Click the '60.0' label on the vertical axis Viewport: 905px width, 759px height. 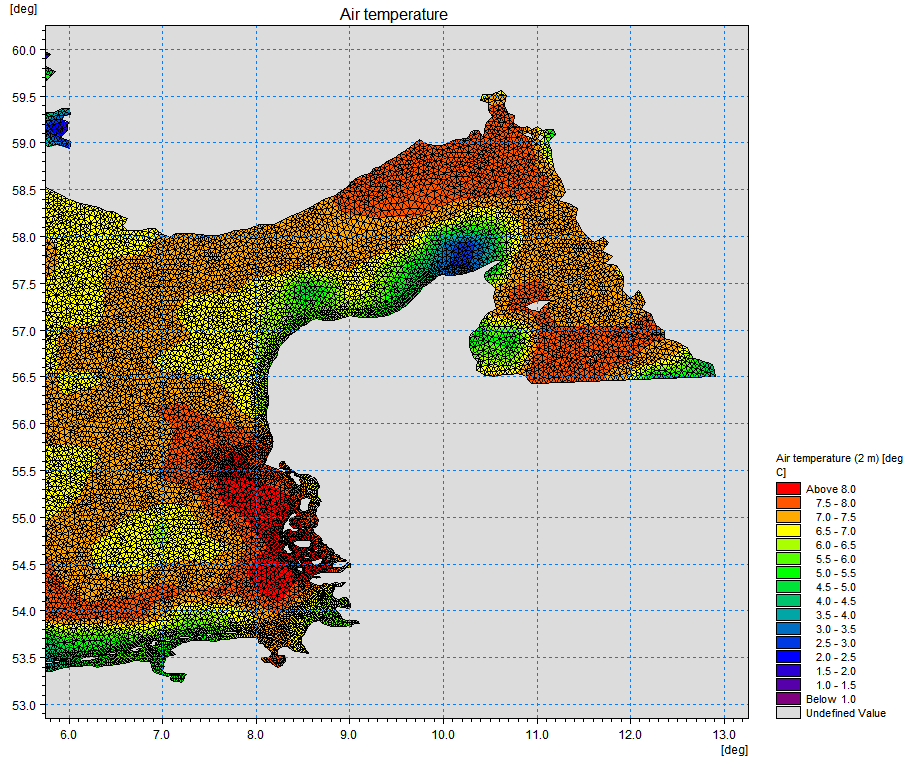pyautogui.click(x=22, y=51)
